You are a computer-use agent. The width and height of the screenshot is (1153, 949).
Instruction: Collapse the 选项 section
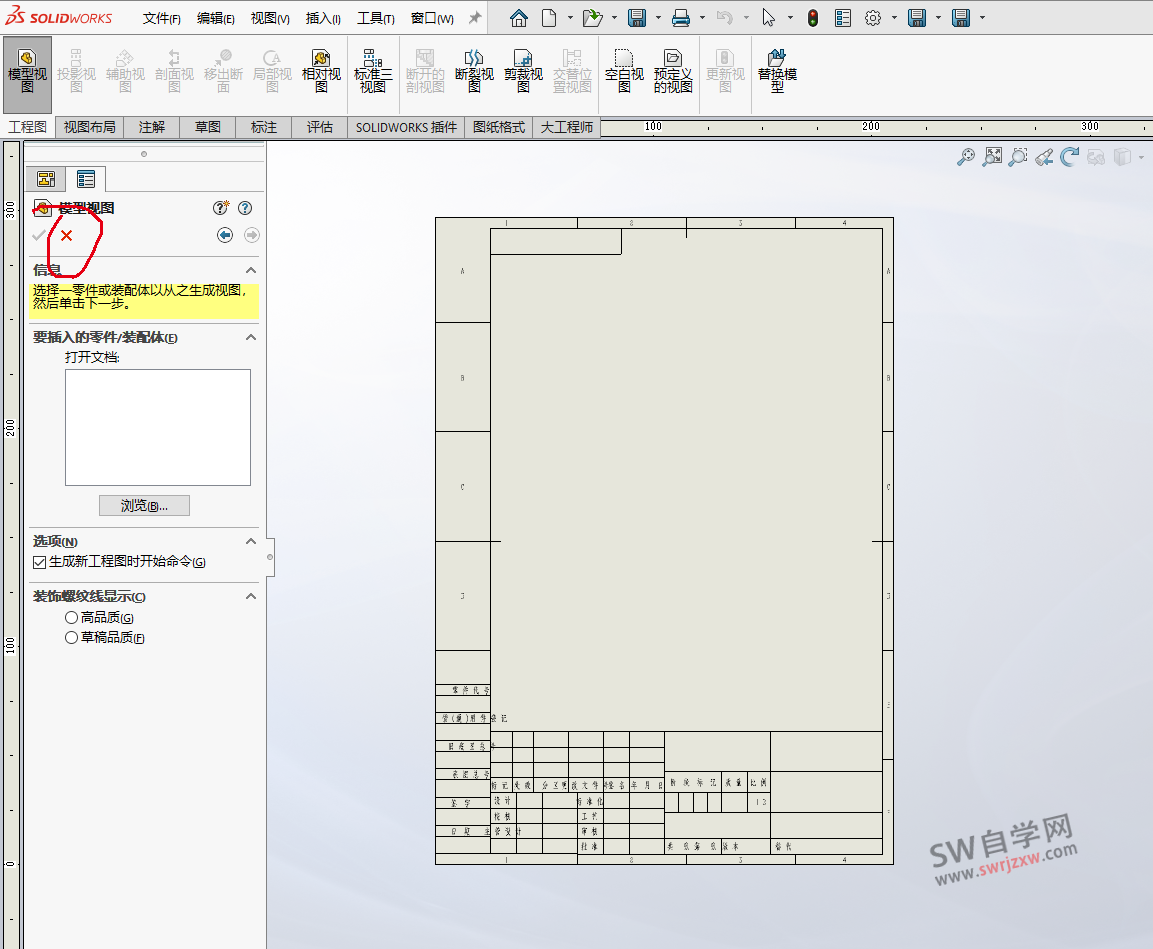251,541
